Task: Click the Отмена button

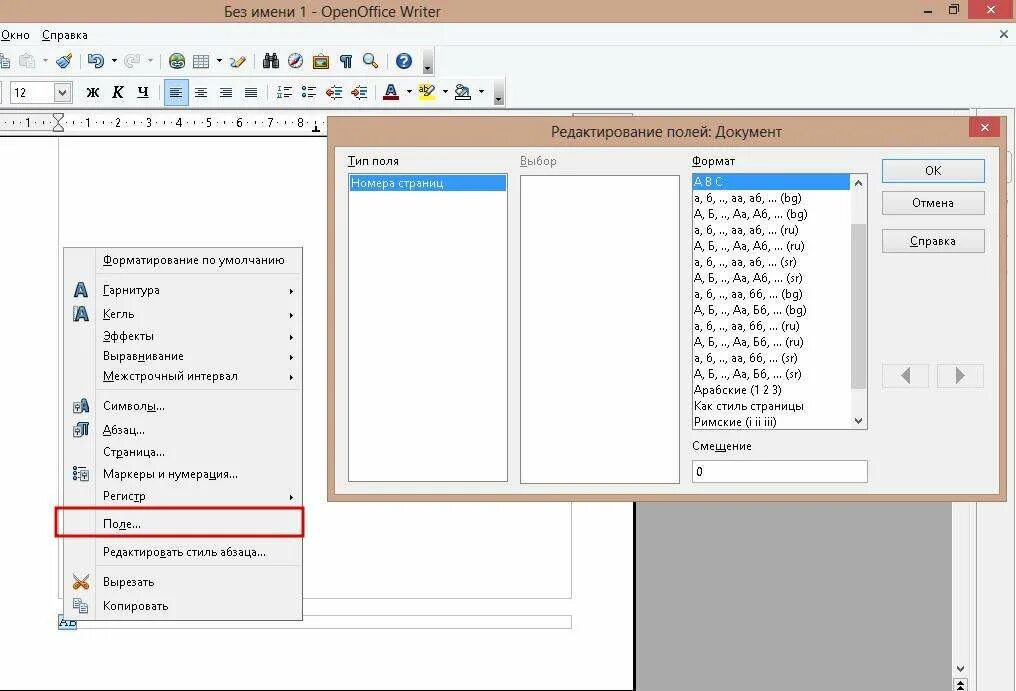Action: [933, 203]
